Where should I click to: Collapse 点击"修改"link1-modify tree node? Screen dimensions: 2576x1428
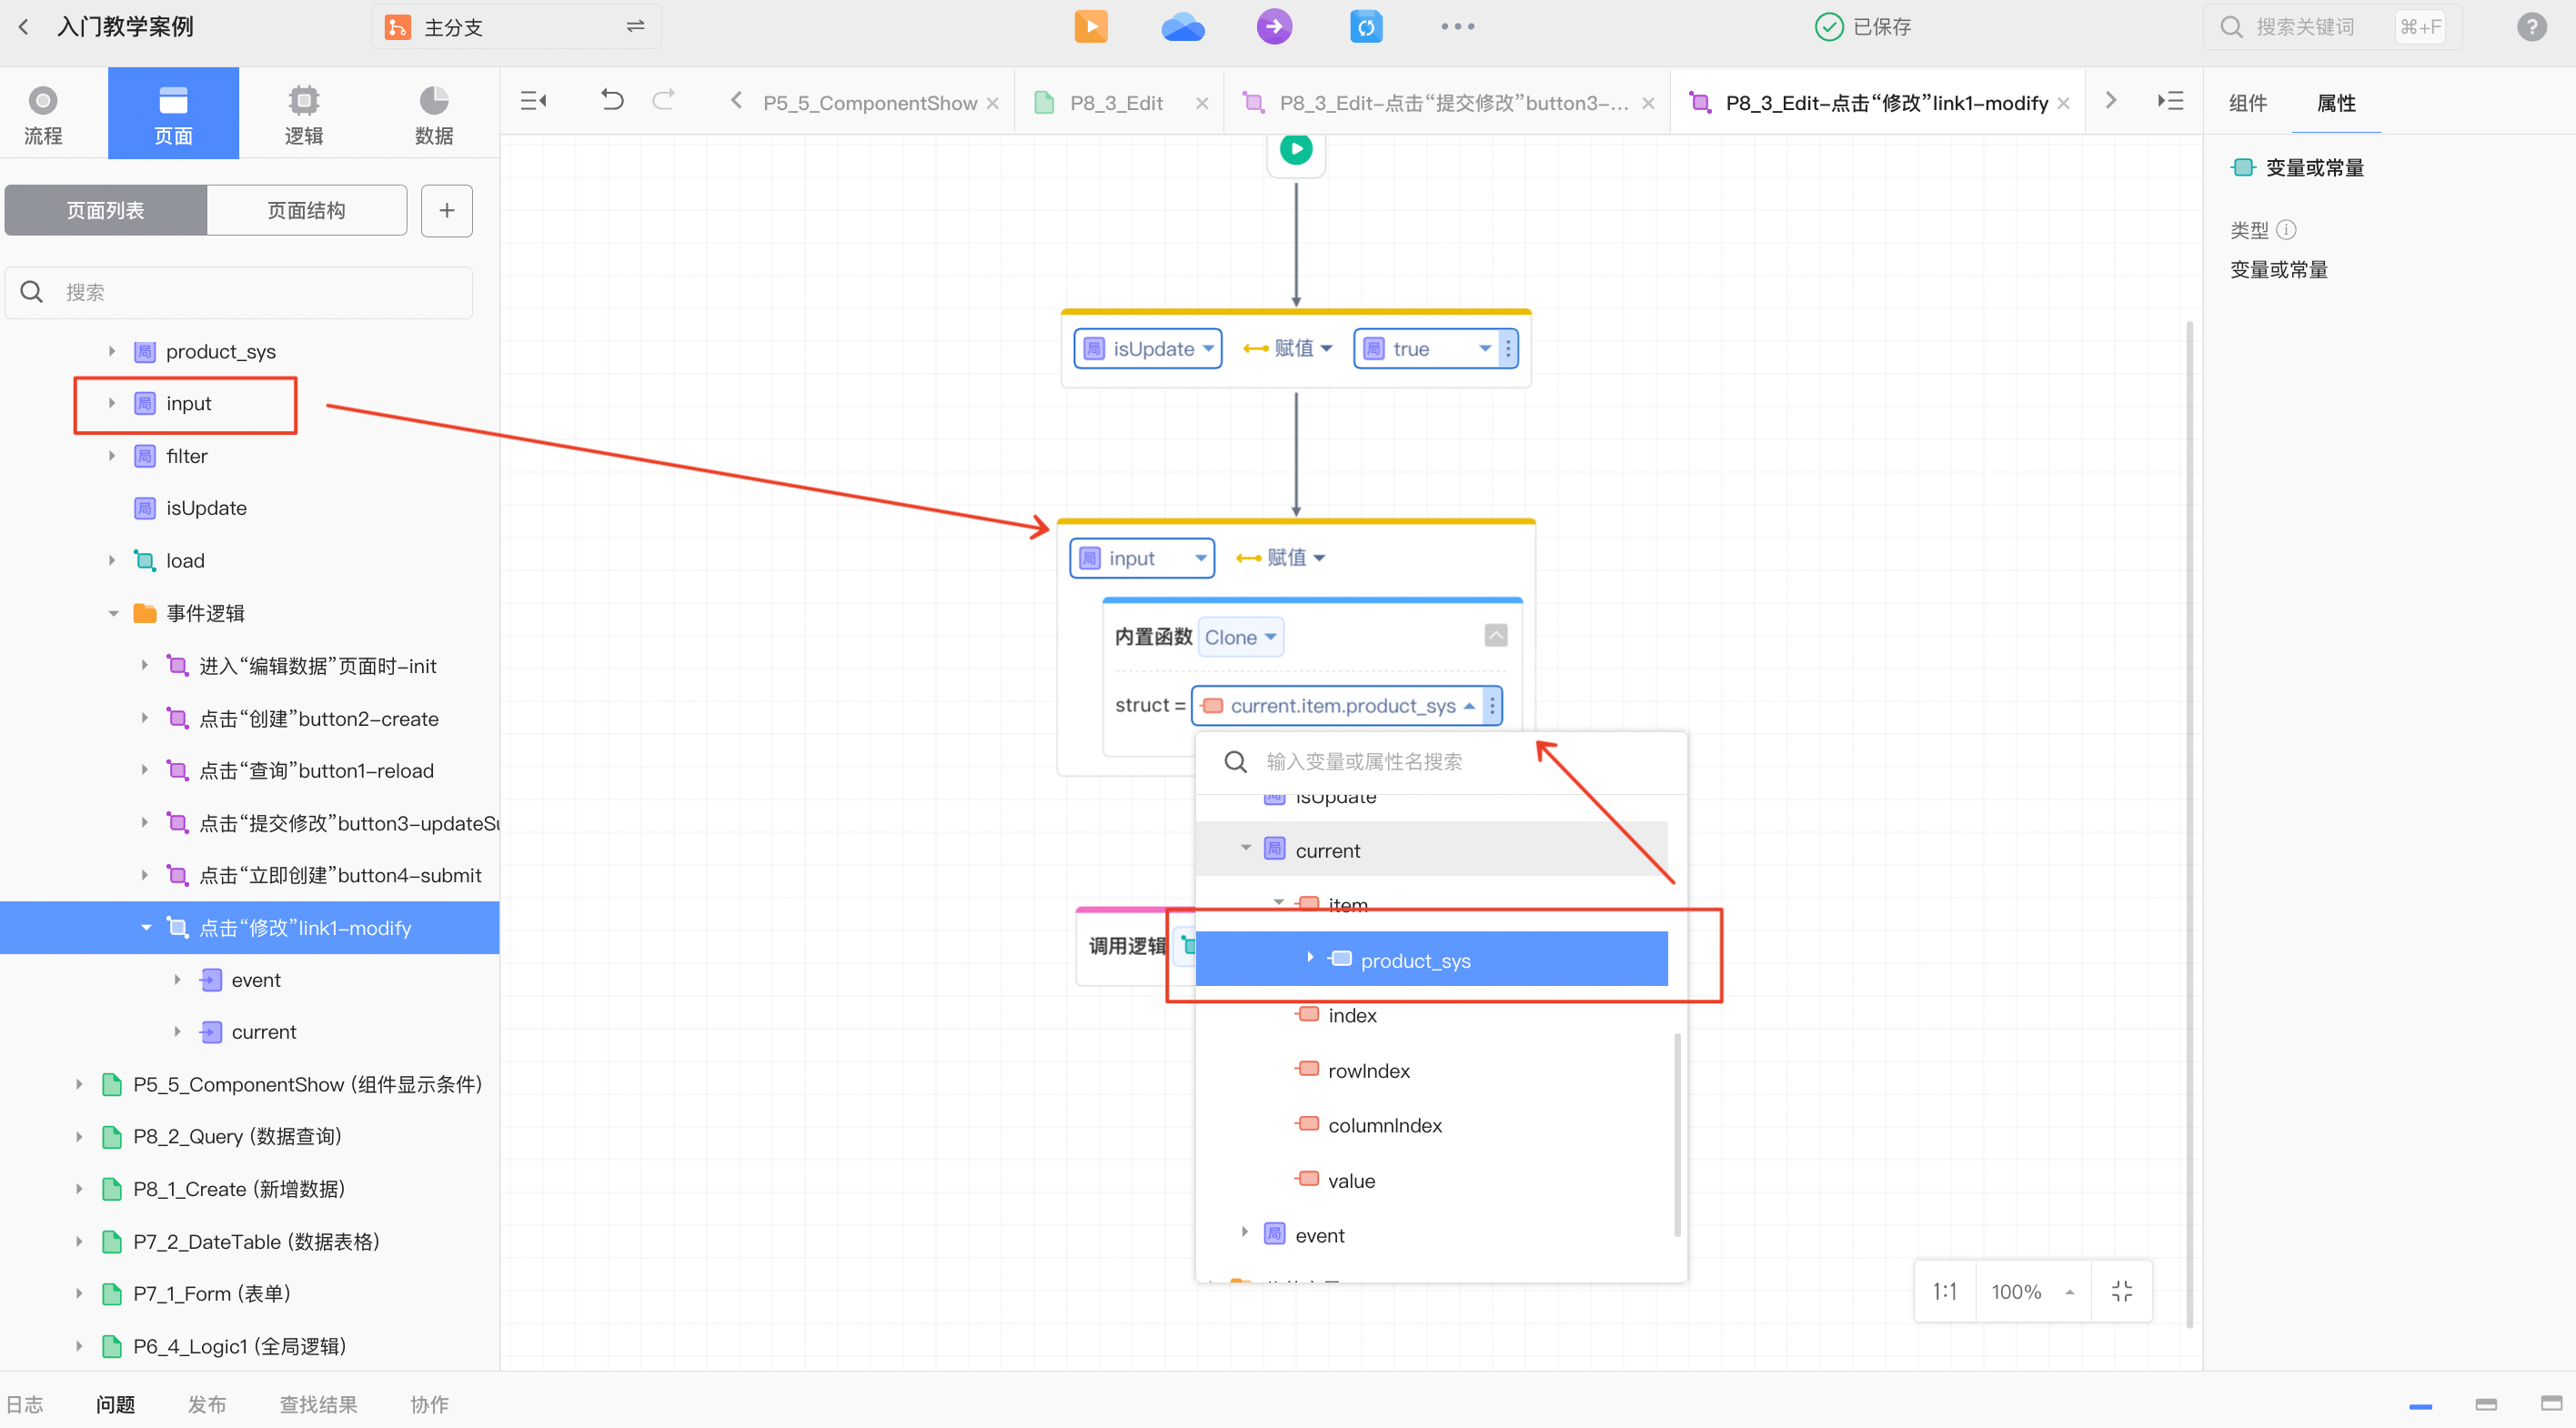pos(147,928)
